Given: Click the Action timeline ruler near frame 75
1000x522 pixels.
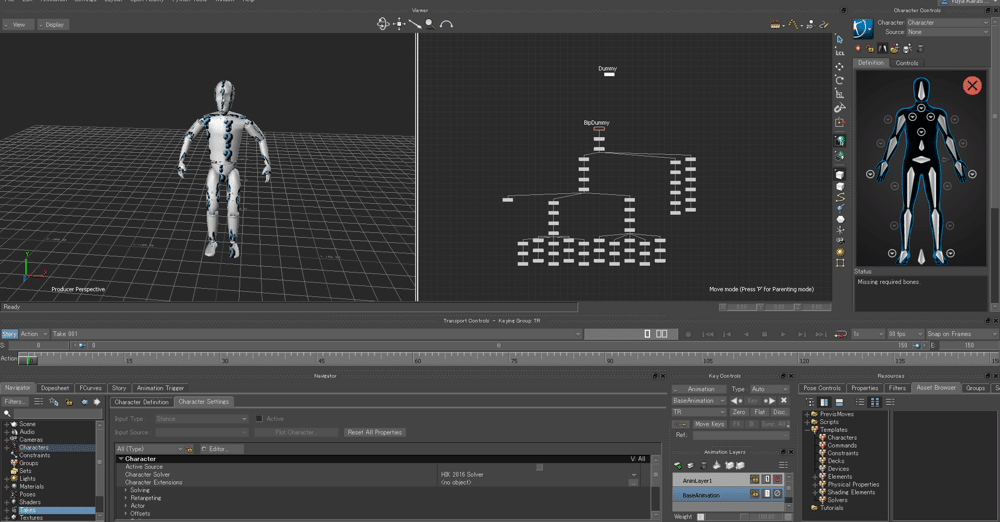Looking at the screenshot, I should (x=514, y=359).
